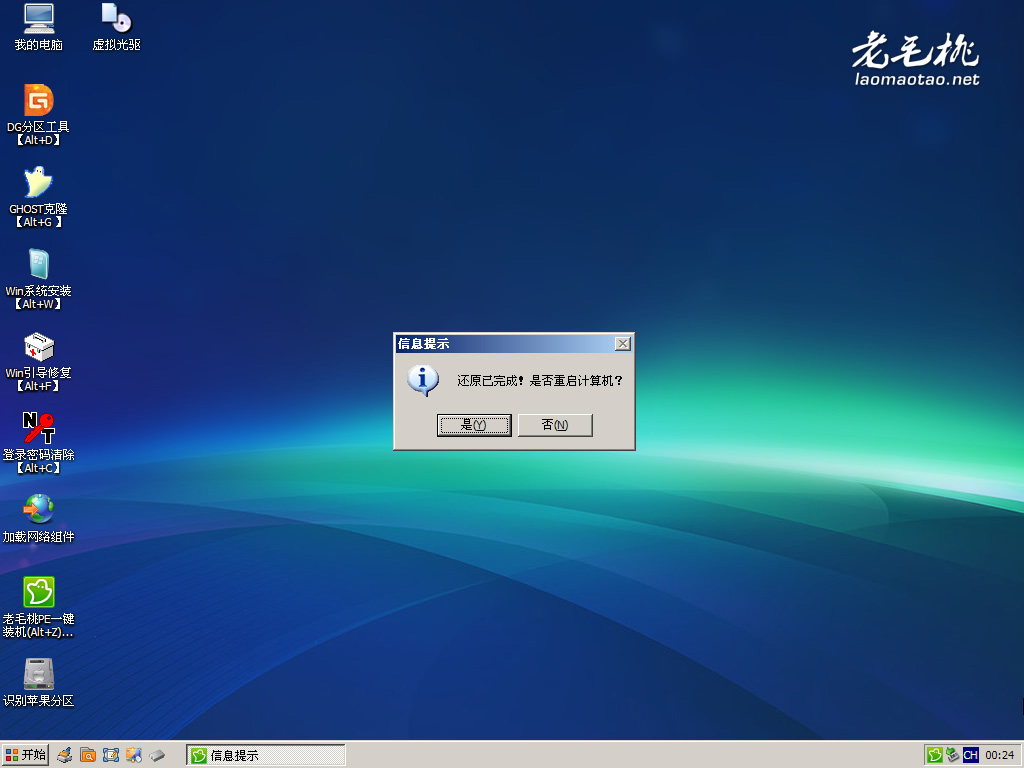This screenshot has width=1024, height=768.
Task: Click the folder-search quick launch icon
Action: [87, 755]
